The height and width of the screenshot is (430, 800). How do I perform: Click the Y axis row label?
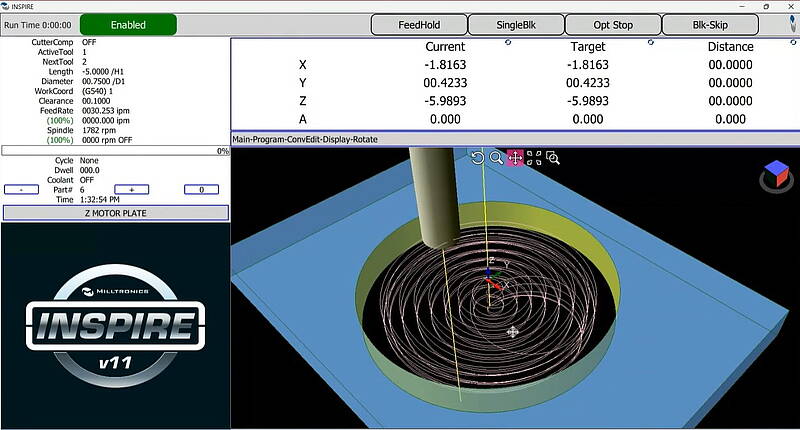click(x=303, y=83)
